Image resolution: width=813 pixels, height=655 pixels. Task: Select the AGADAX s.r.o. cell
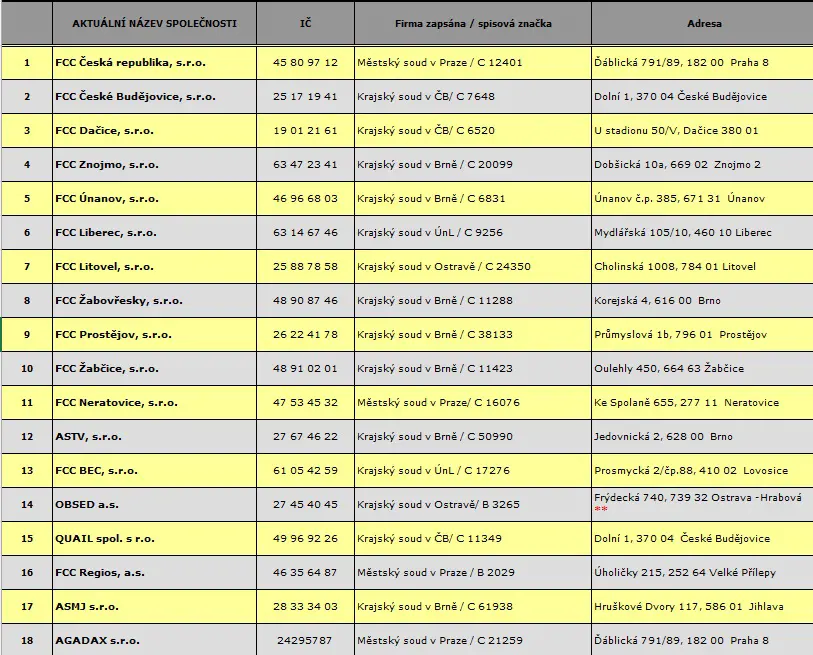[154, 640]
